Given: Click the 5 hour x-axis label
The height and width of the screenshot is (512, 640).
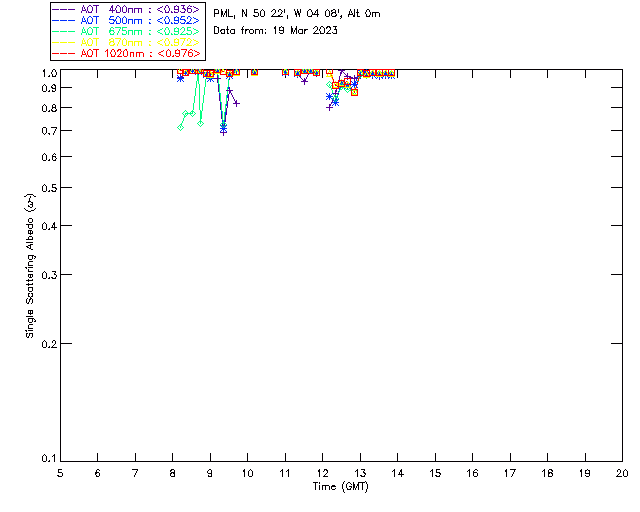Looking at the screenshot, I should click(60, 474).
